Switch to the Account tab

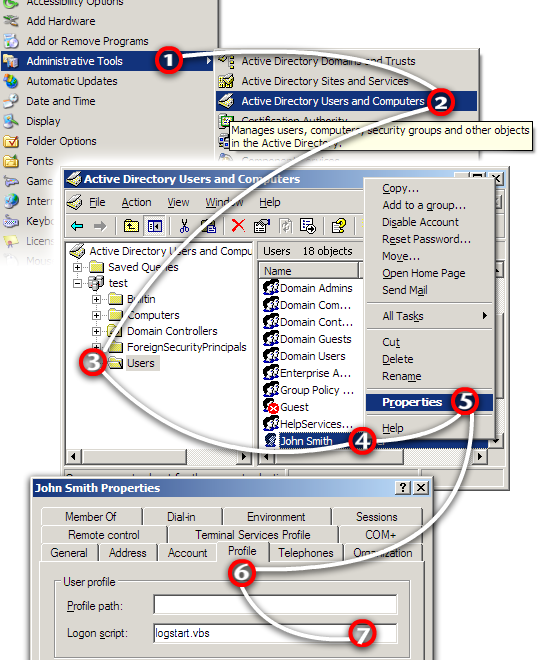[x=187, y=553]
